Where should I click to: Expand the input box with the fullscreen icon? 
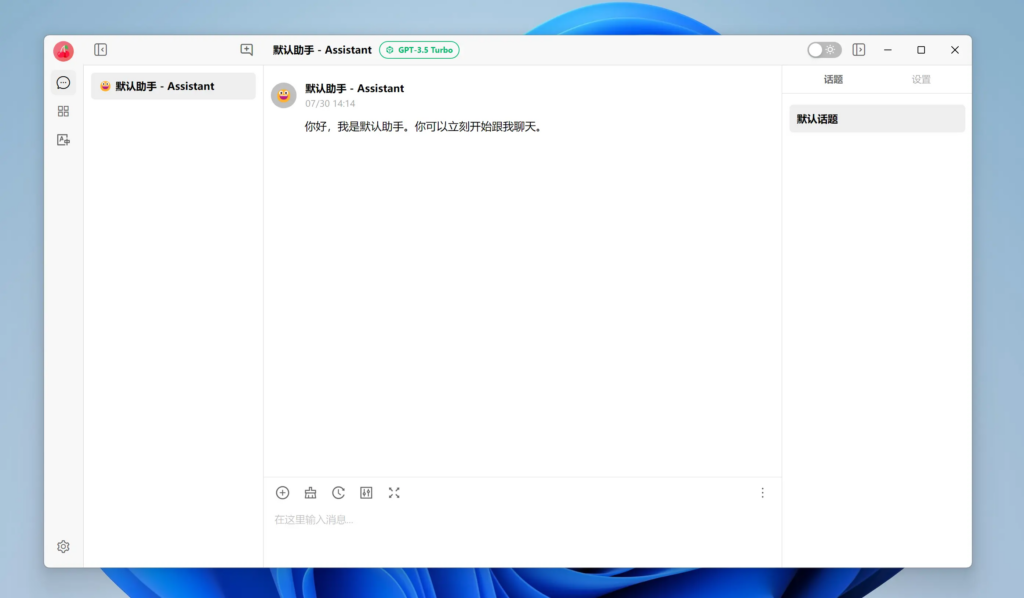click(x=394, y=493)
